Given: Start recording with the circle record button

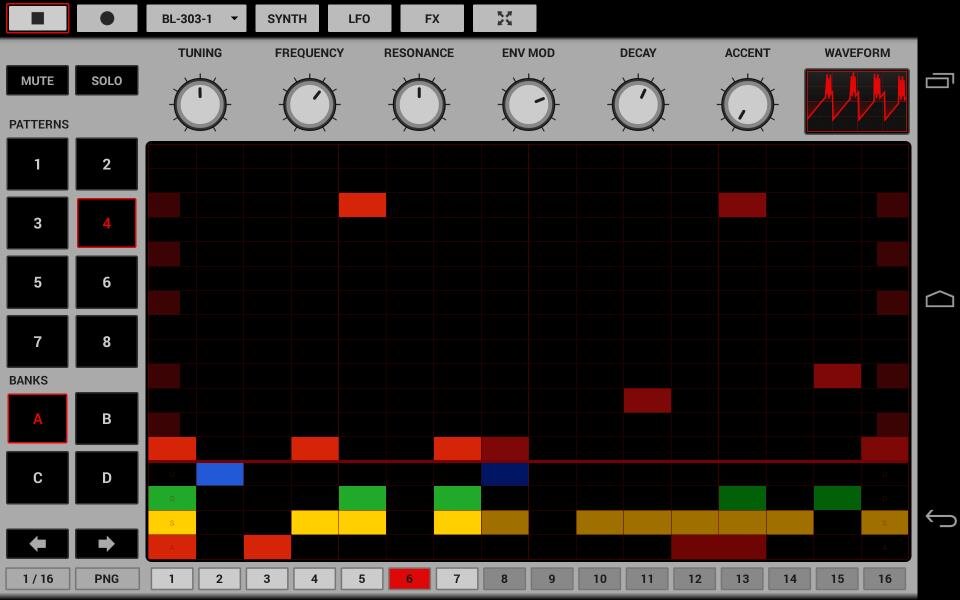Looking at the screenshot, I should [107, 18].
